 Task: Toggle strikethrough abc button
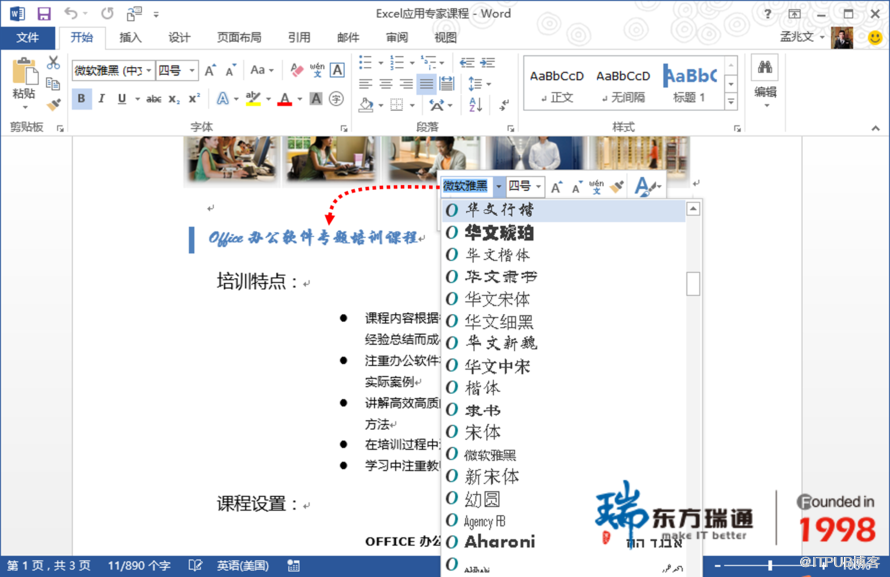click(154, 99)
